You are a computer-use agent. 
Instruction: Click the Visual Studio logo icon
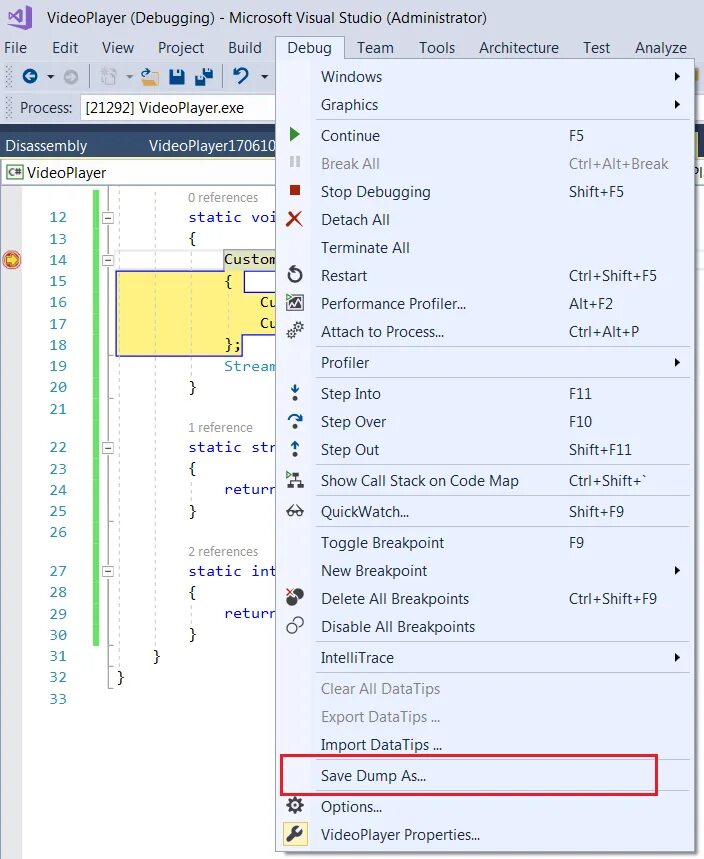click(20, 17)
